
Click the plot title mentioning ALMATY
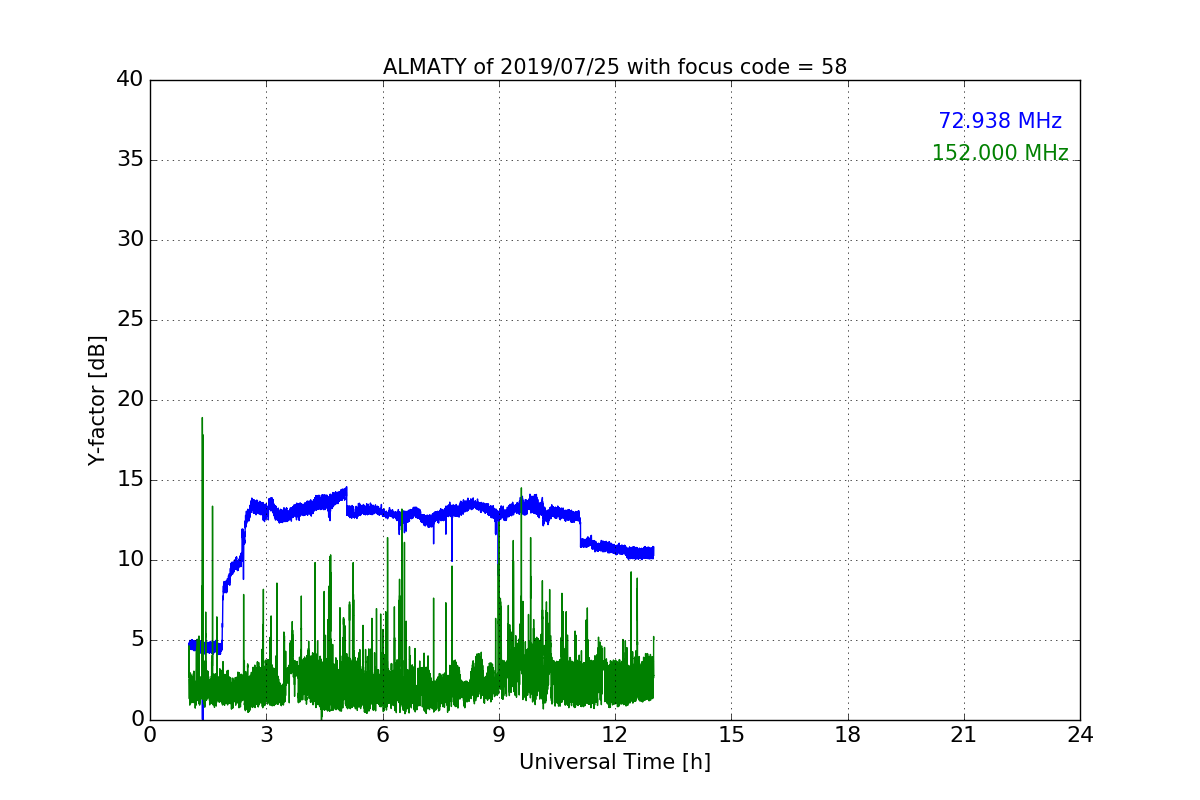point(614,67)
